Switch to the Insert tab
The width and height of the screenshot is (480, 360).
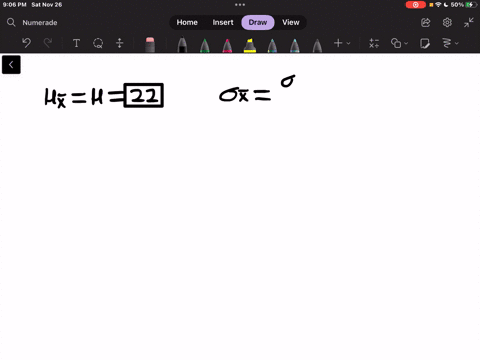point(223,22)
